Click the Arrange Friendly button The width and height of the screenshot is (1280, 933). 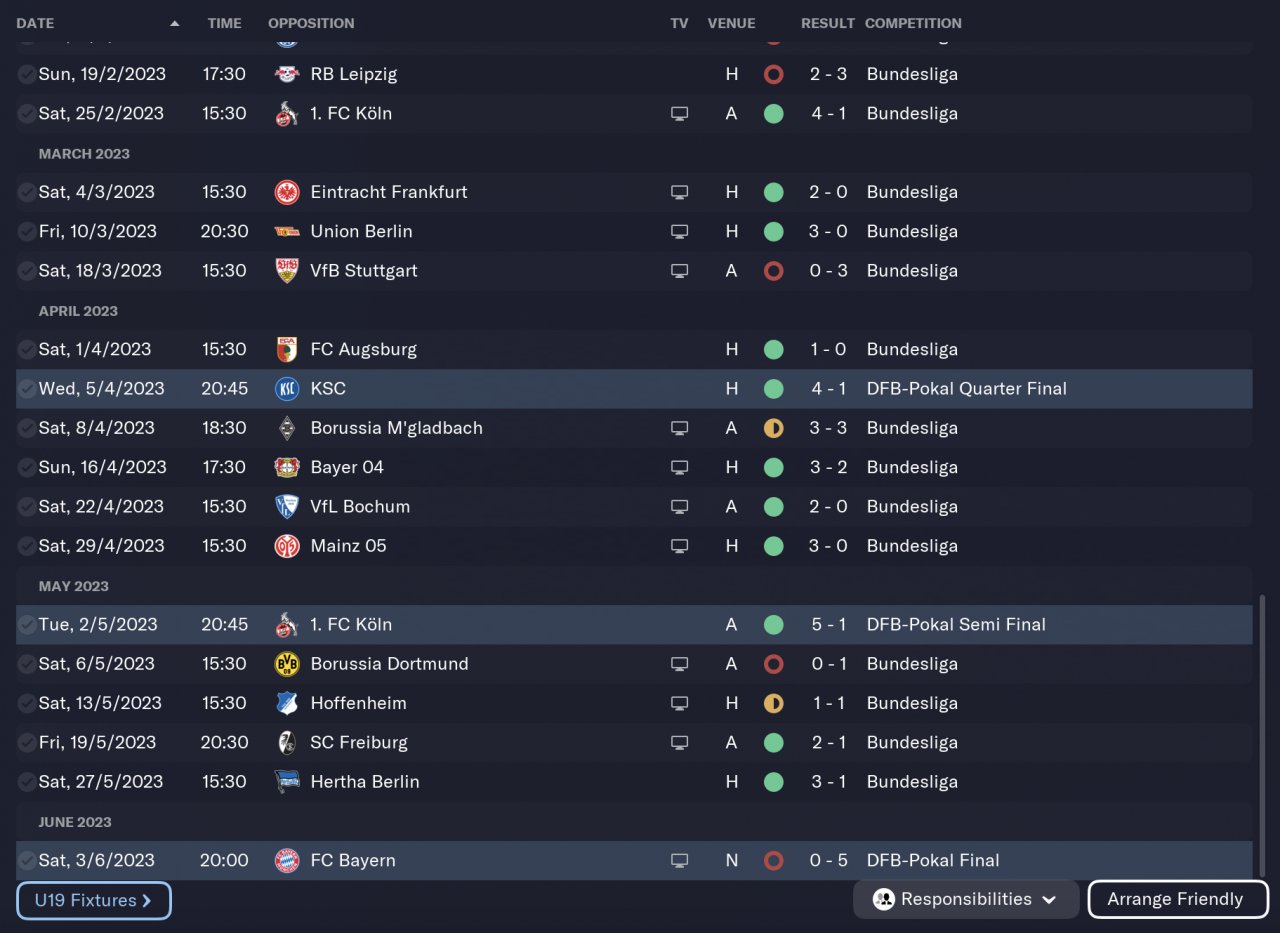coord(1176,899)
